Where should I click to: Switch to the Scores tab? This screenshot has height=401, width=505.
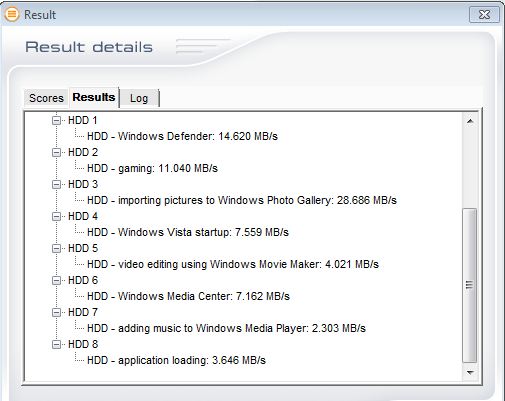pyautogui.click(x=46, y=98)
